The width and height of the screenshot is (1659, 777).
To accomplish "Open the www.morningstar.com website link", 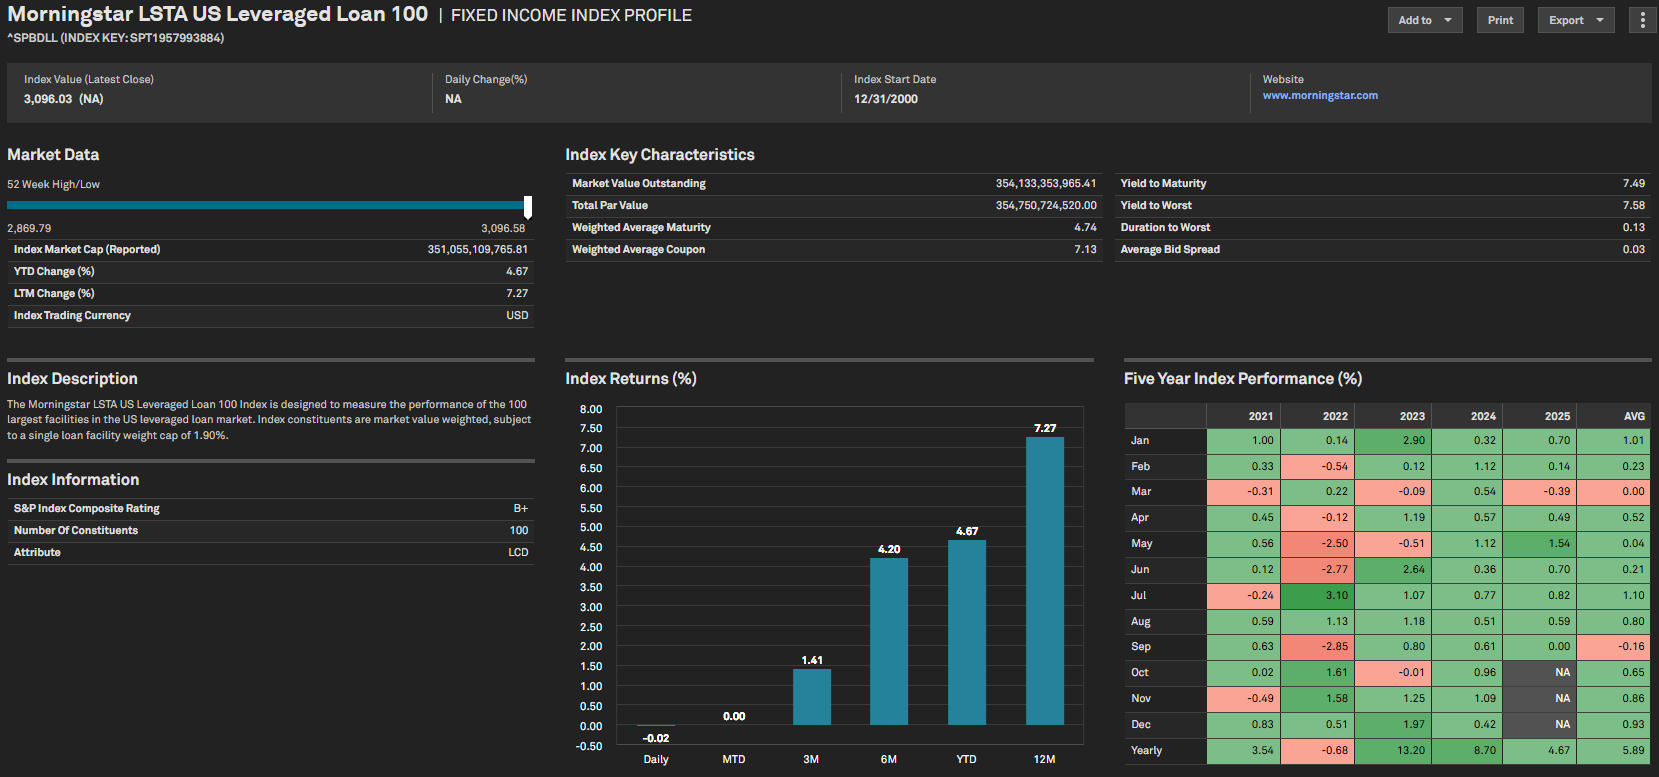I will (x=1319, y=96).
